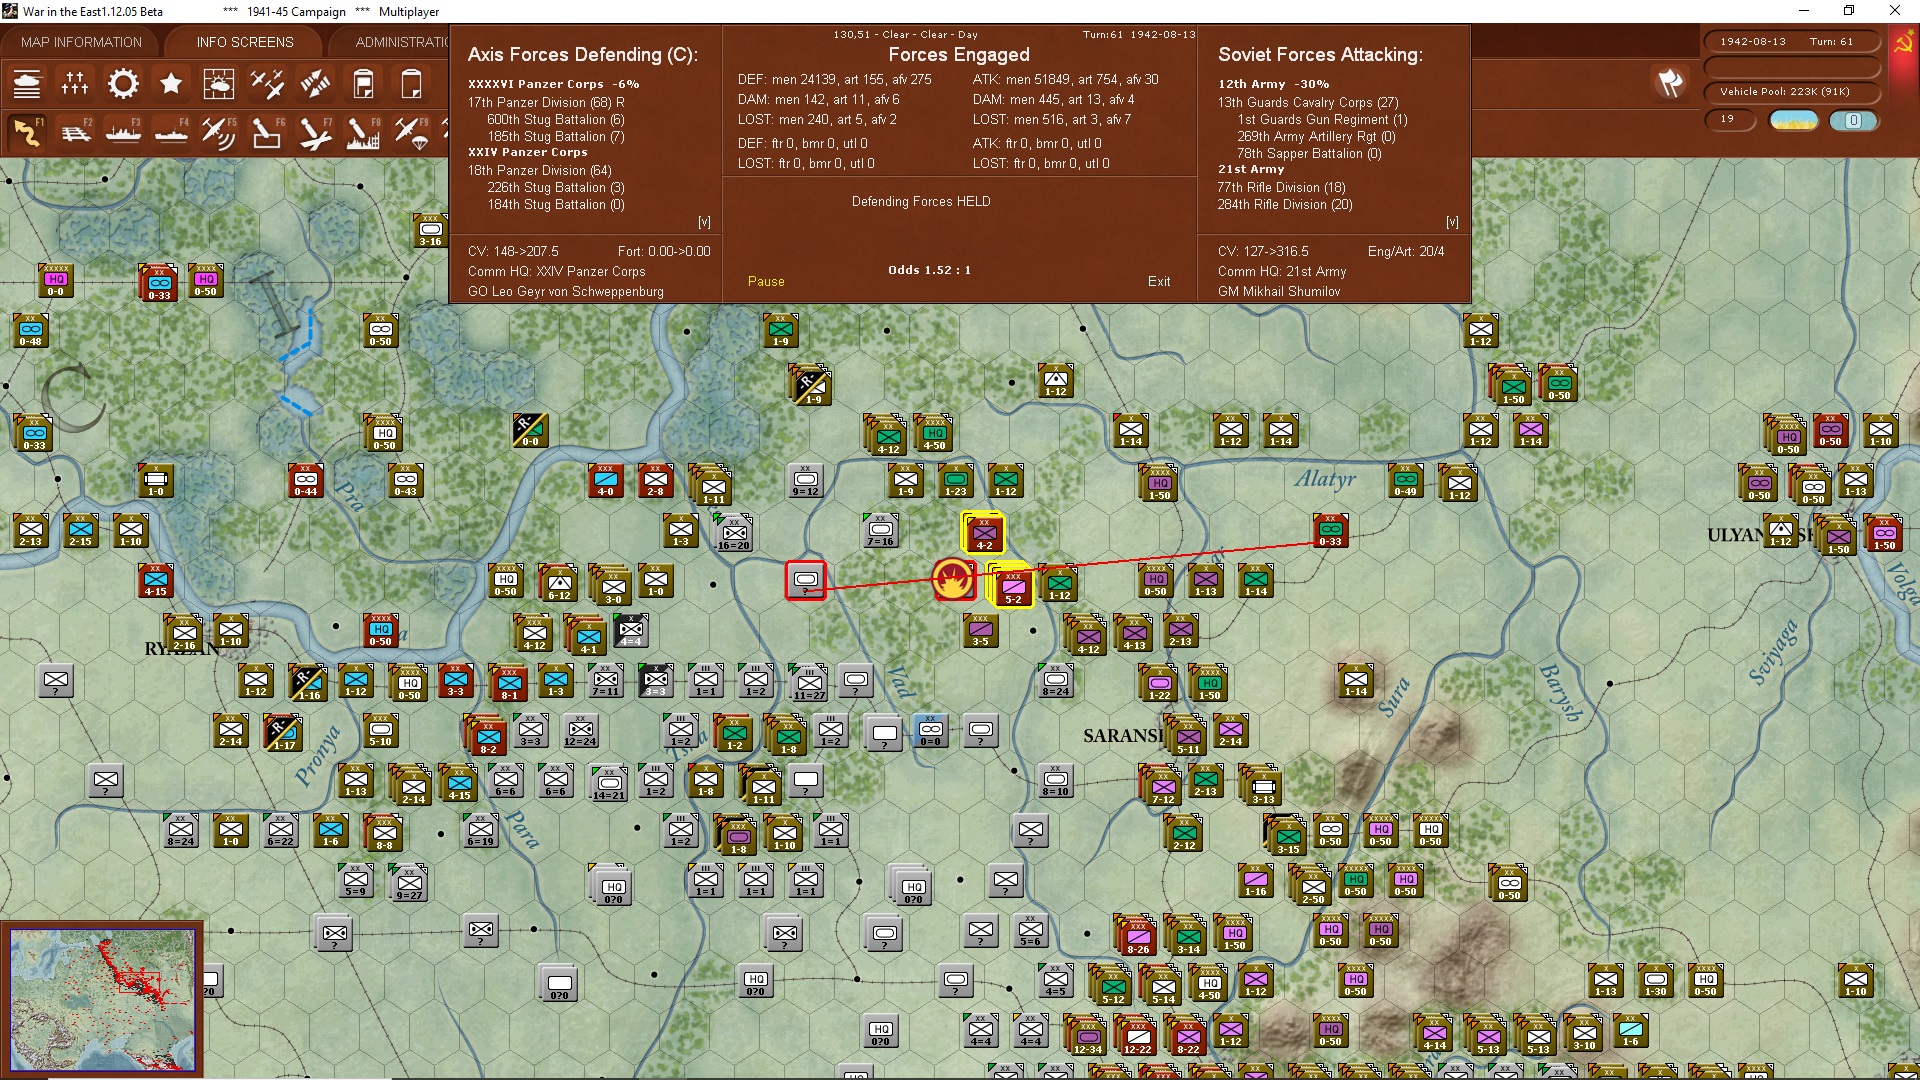
Task: Click Exit in the combat report
Action: tap(1159, 282)
